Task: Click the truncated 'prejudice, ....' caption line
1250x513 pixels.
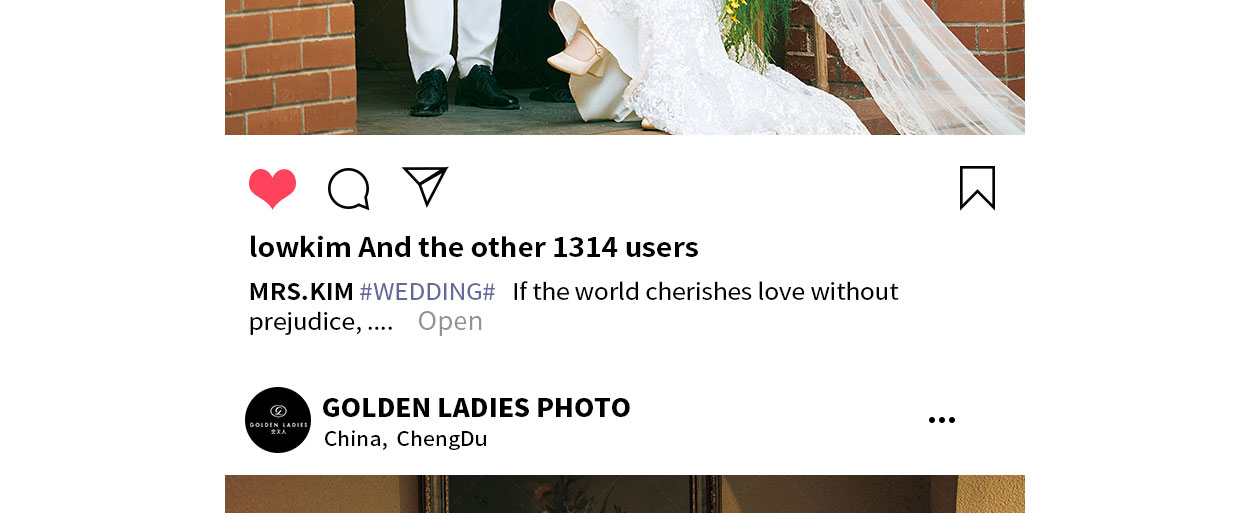Action: click(x=321, y=322)
